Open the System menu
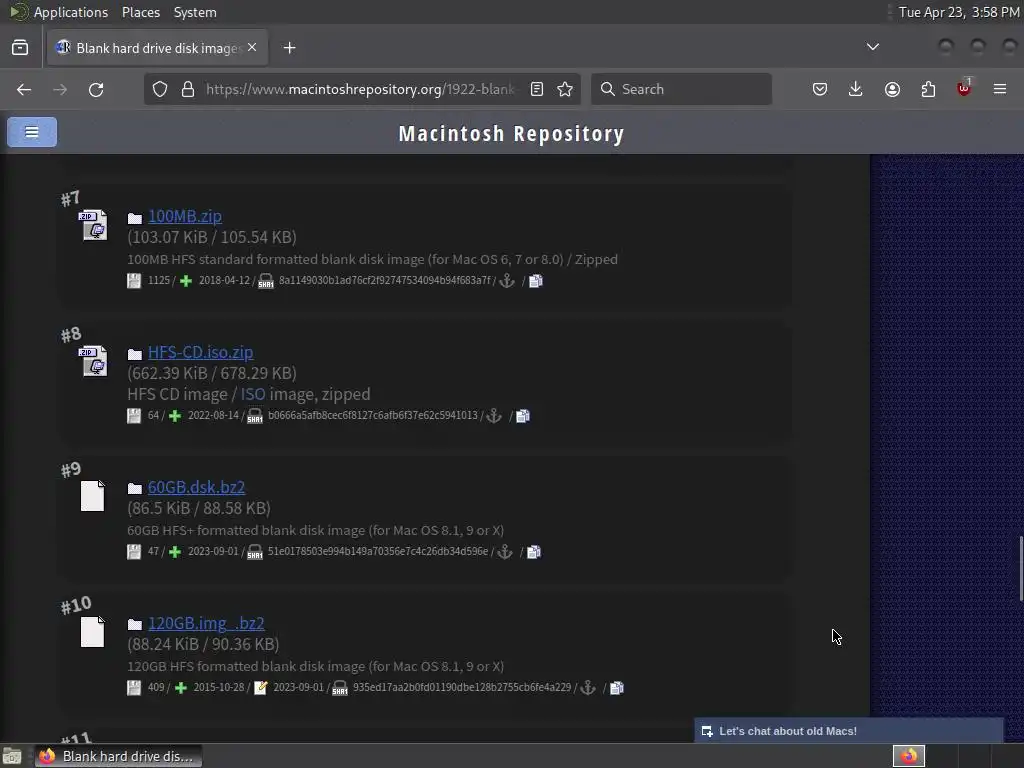 pyautogui.click(x=195, y=12)
